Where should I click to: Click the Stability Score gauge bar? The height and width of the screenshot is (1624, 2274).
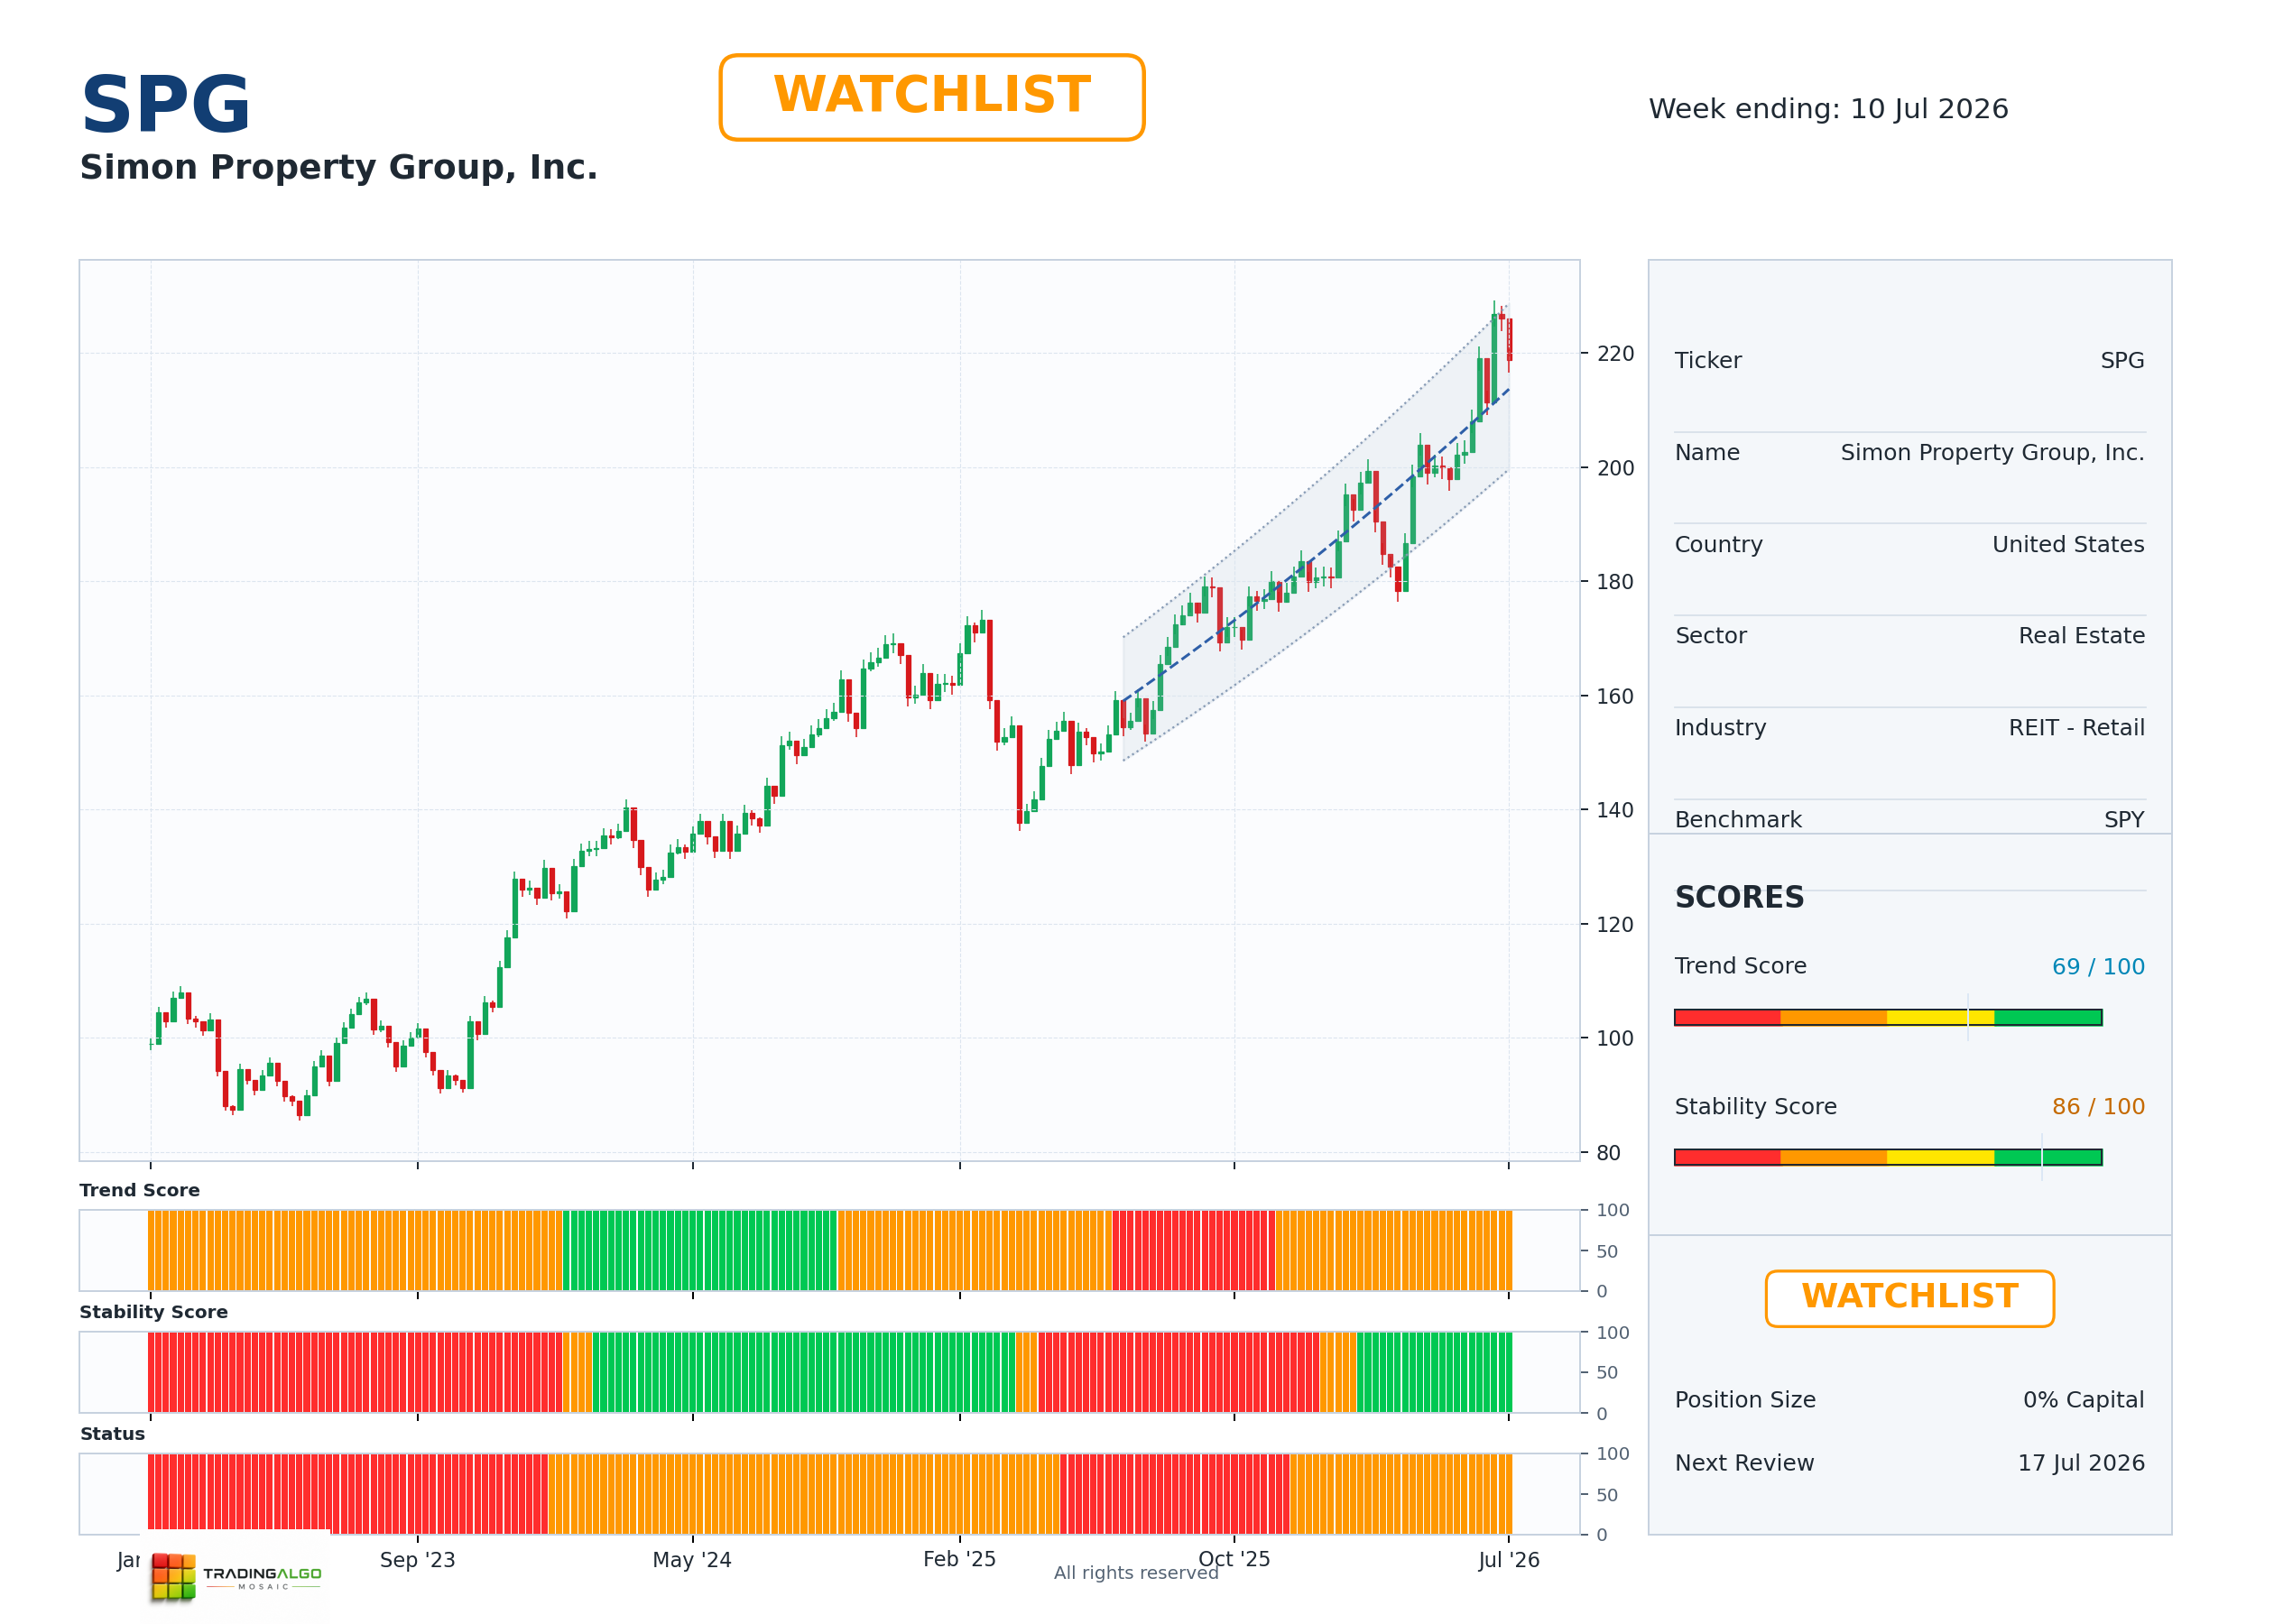1888,1157
